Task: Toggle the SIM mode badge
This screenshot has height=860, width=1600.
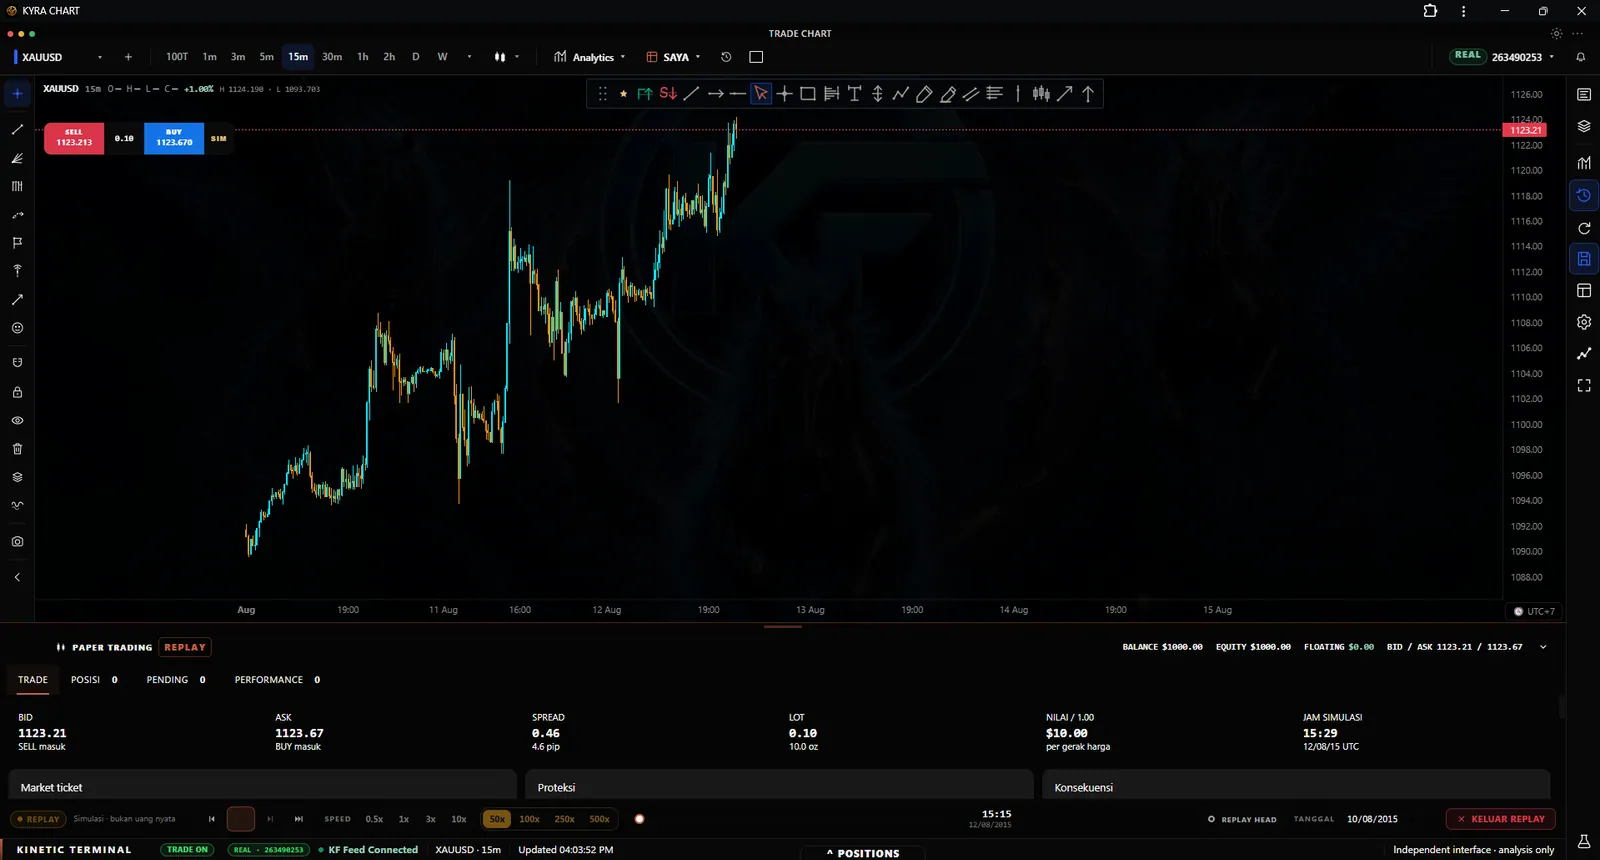Action: (x=219, y=138)
